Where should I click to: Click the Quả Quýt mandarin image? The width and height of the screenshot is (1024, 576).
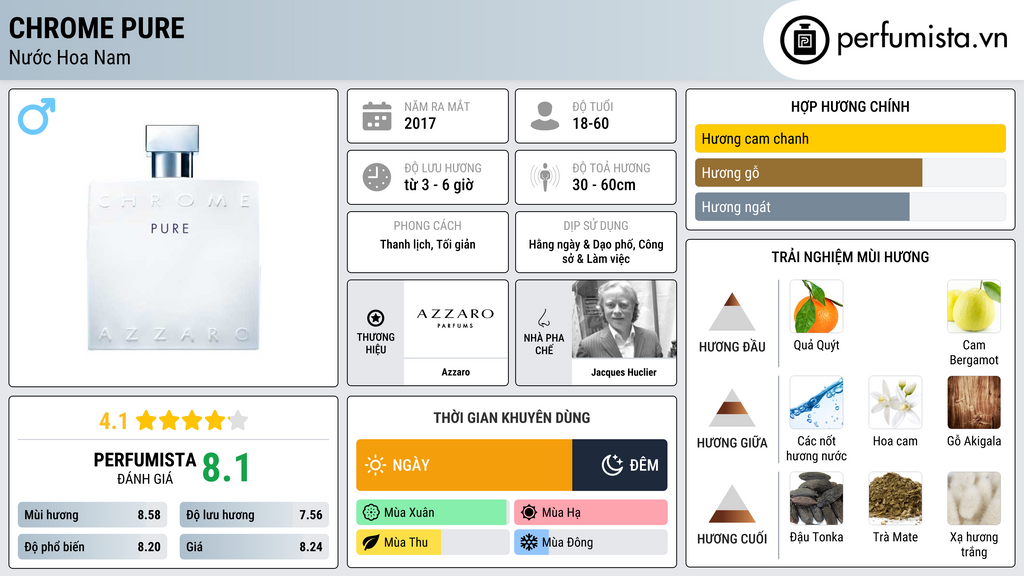[x=816, y=307]
